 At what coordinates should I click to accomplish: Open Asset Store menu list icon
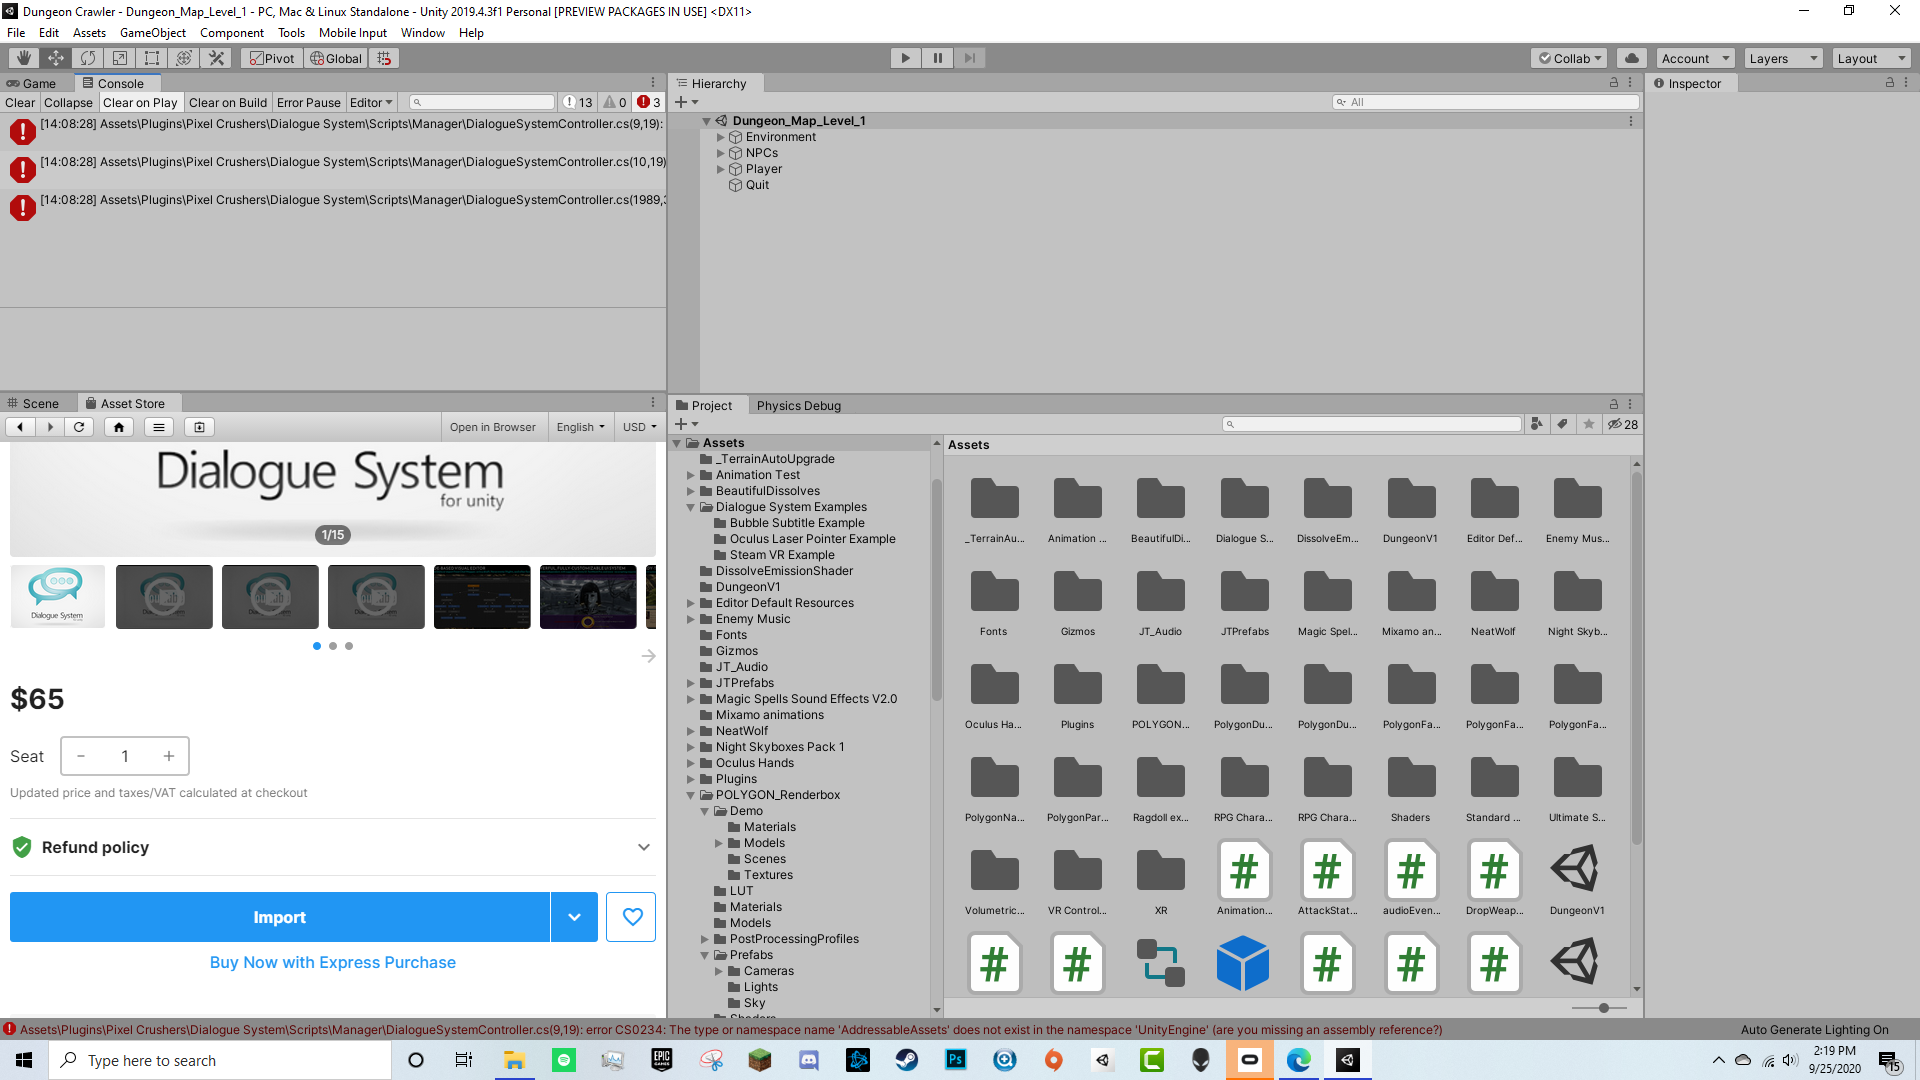(159, 427)
